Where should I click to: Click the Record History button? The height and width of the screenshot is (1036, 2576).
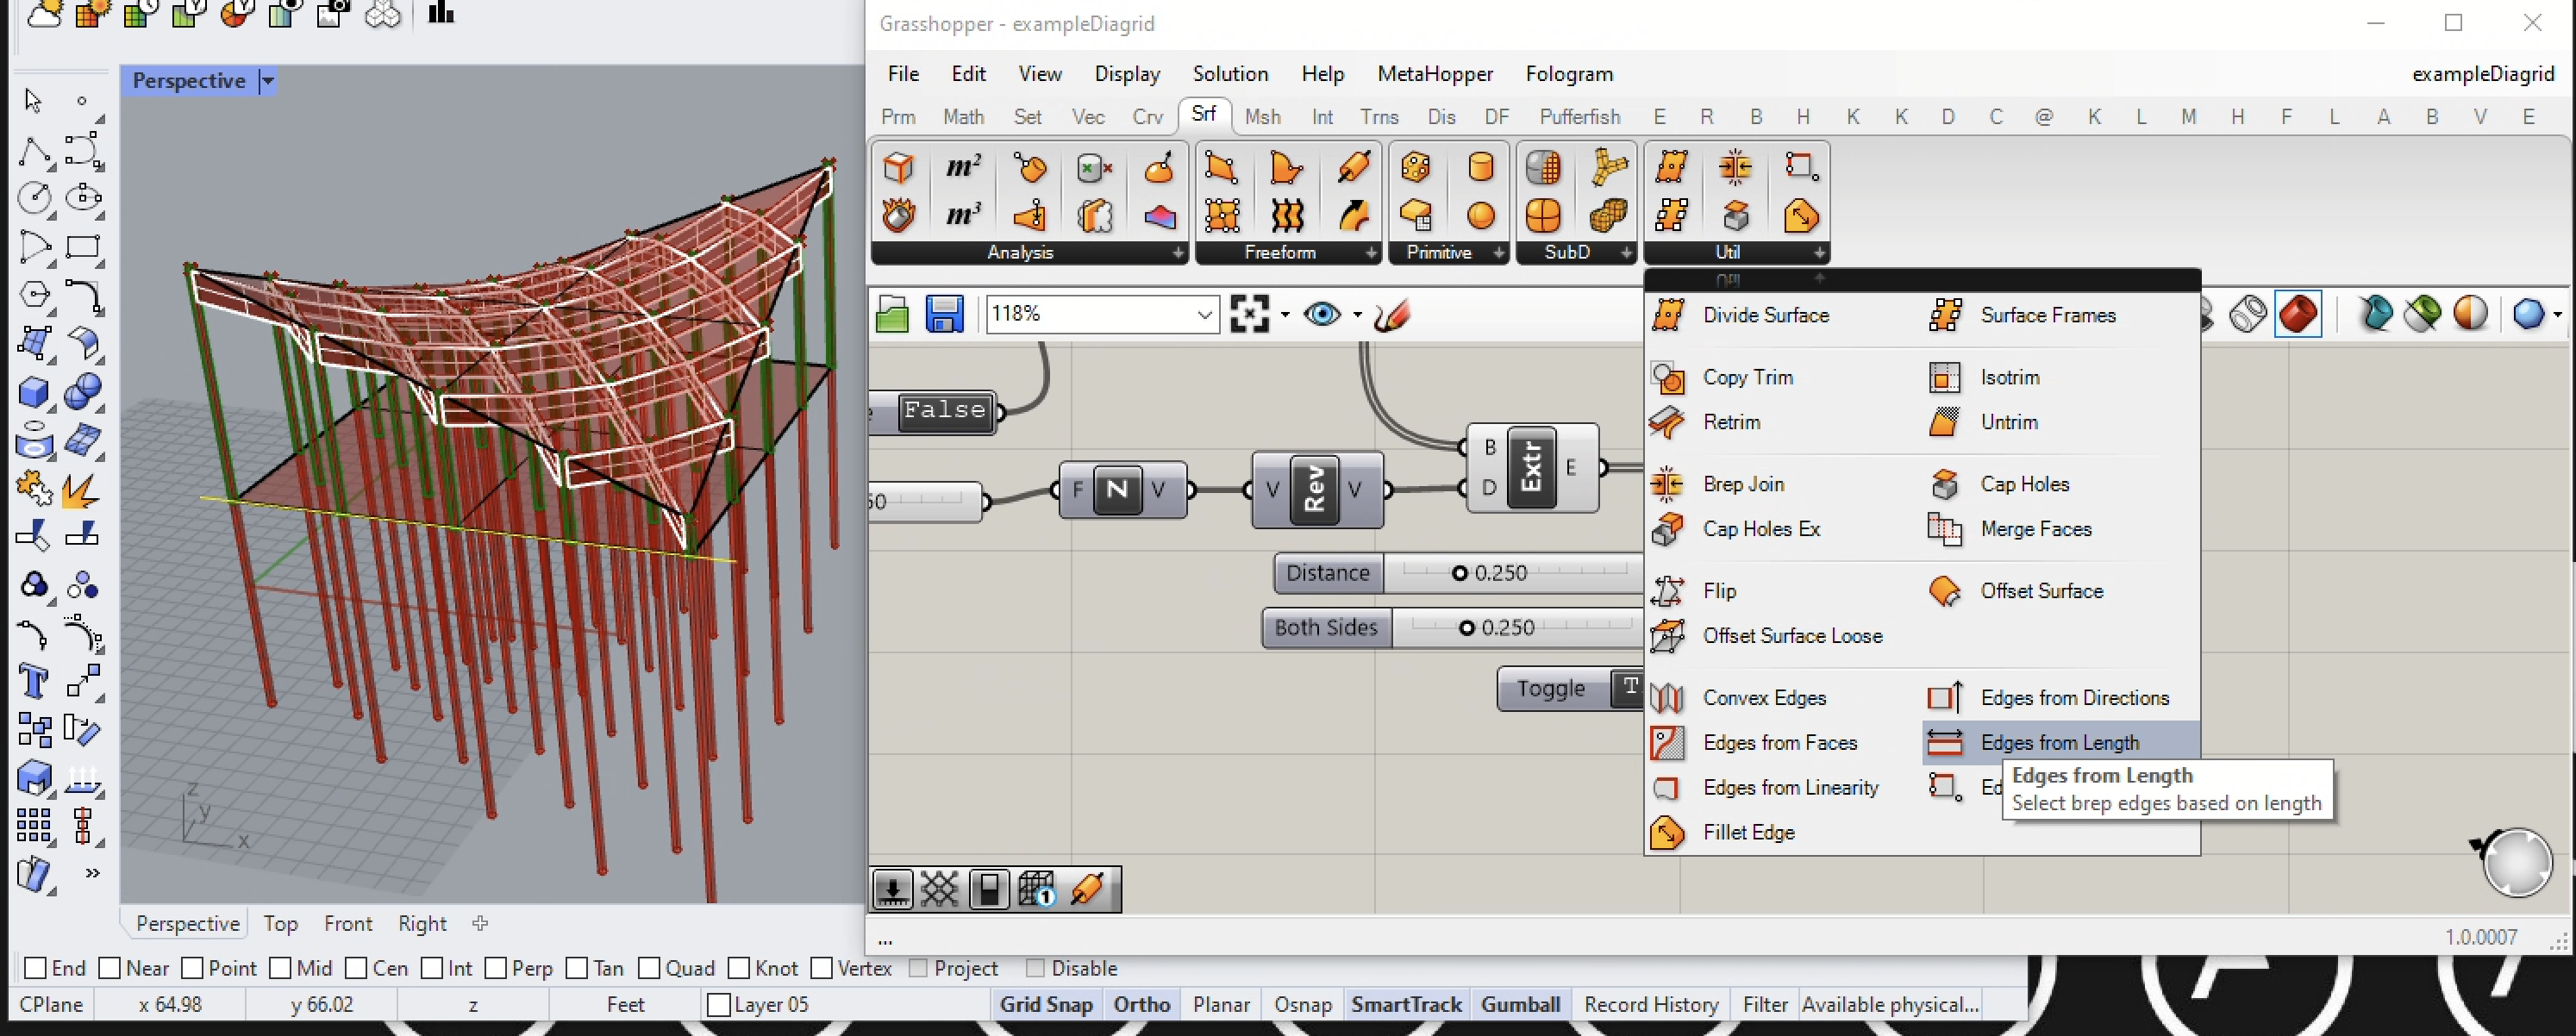tap(1651, 1004)
